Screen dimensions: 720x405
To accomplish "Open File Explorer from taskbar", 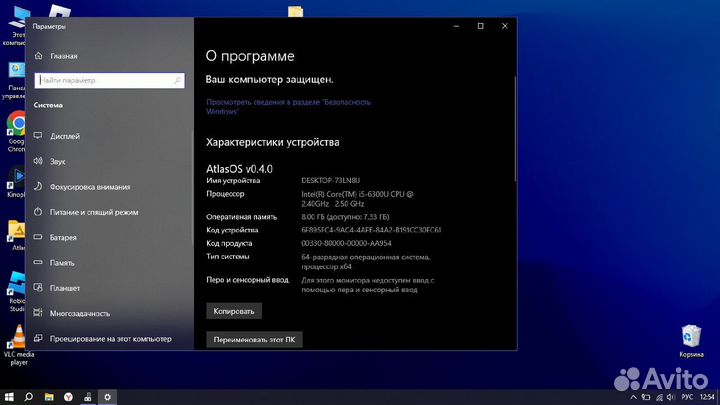I will pyautogui.click(x=49, y=397).
